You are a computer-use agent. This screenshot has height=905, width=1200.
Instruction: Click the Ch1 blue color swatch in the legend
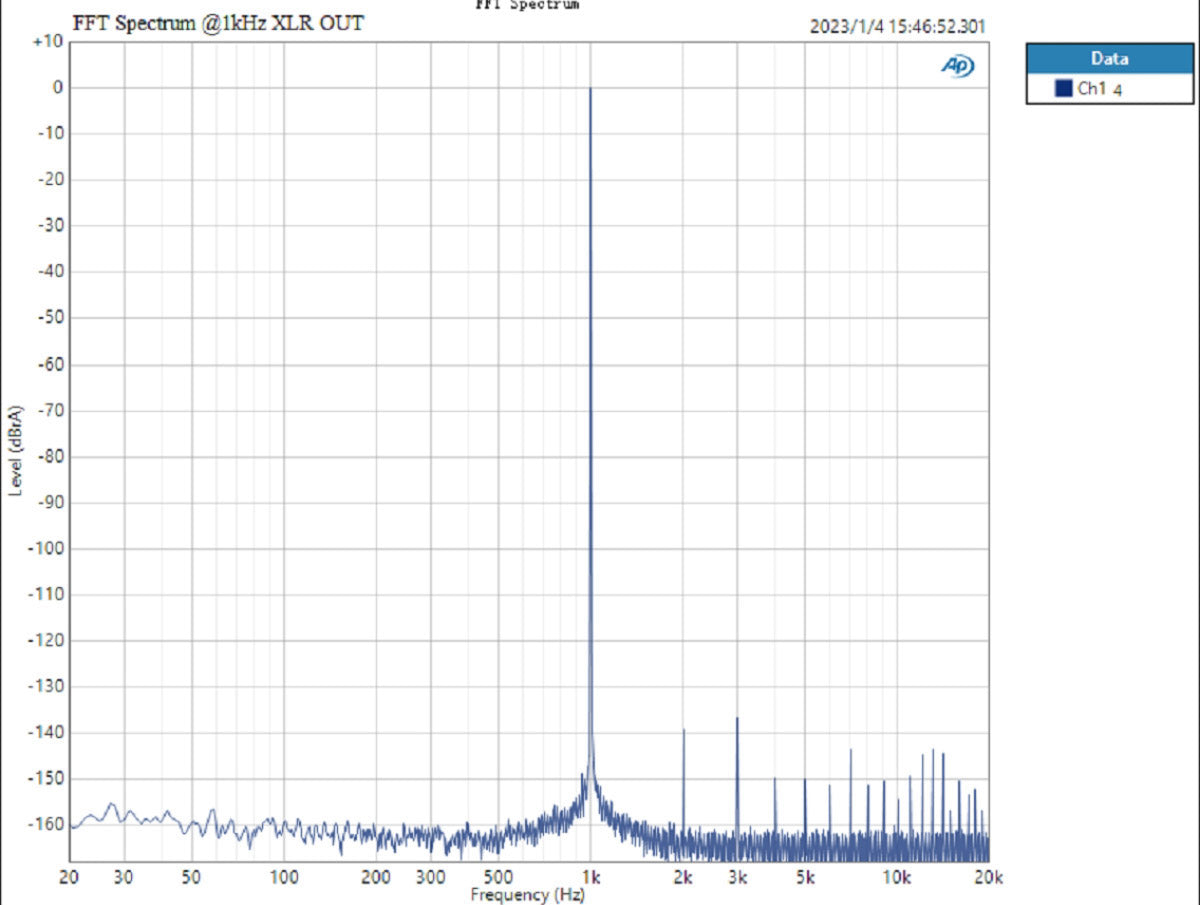pos(1063,89)
